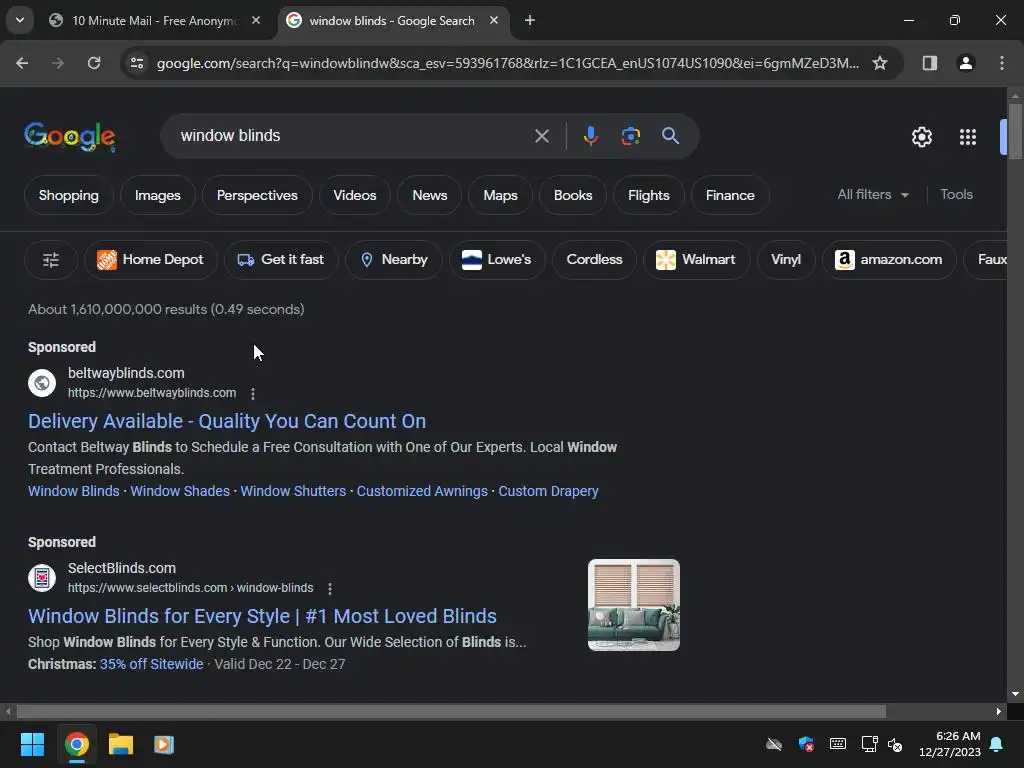Filter results by Lowe's
This screenshot has width=1024, height=768.
click(x=496, y=260)
